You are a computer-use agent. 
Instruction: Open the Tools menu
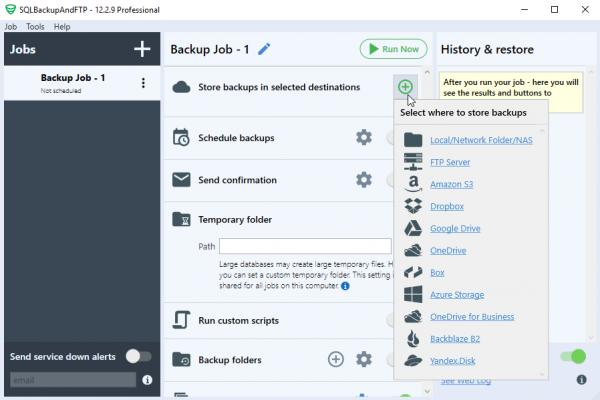[35, 26]
